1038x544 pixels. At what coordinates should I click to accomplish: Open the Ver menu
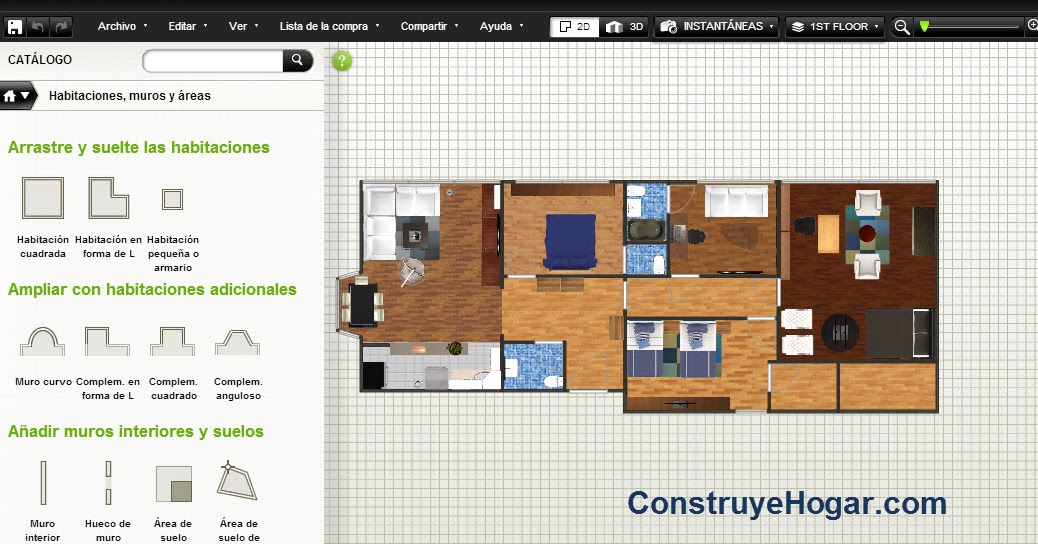[x=243, y=26]
